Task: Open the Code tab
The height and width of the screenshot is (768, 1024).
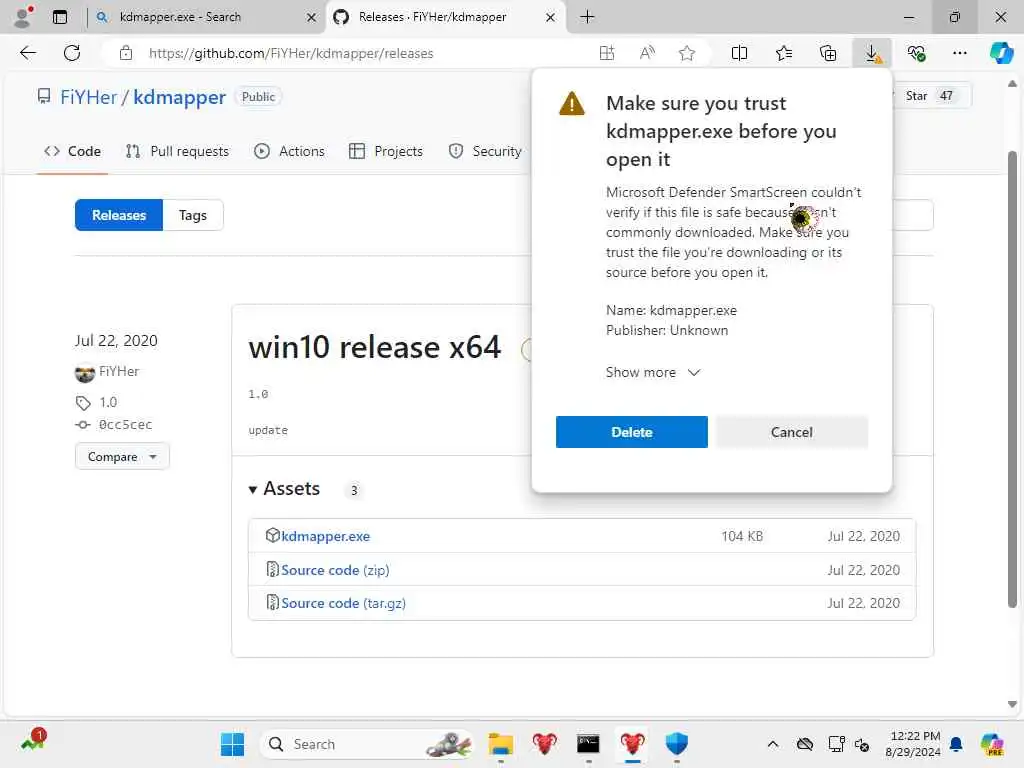Action: [x=72, y=152]
